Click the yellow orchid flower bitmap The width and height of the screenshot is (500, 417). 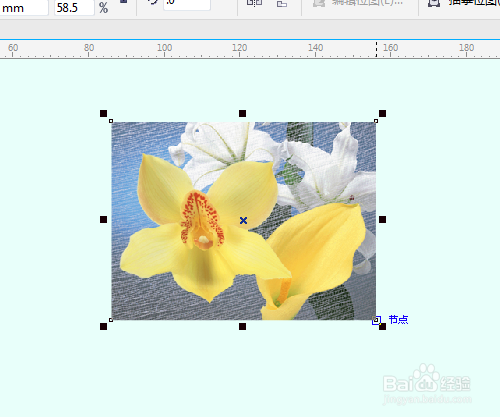point(243,221)
